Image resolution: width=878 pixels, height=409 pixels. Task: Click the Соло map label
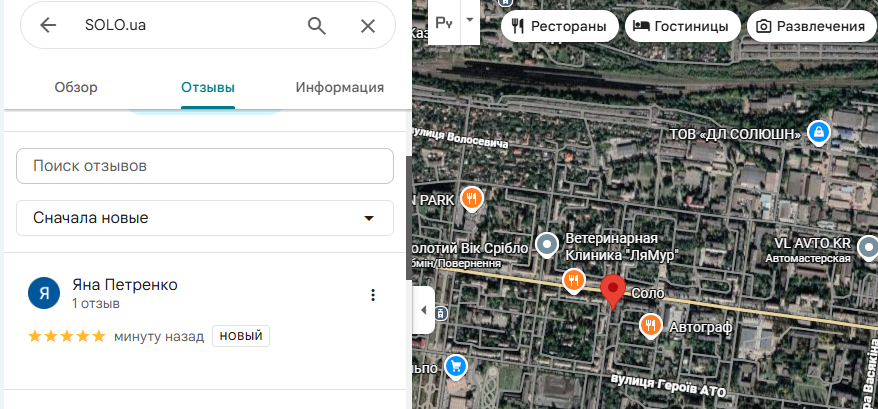point(648,293)
